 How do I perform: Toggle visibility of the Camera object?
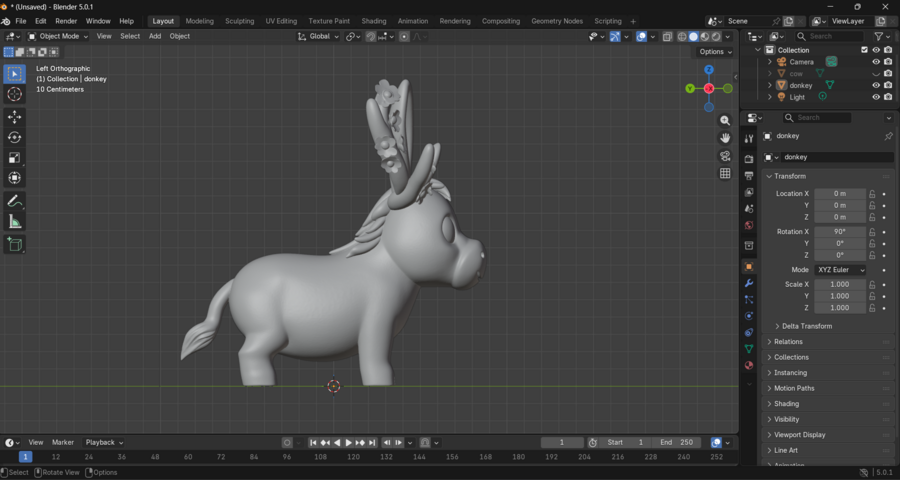pyautogui.click(x=876, y=62)
